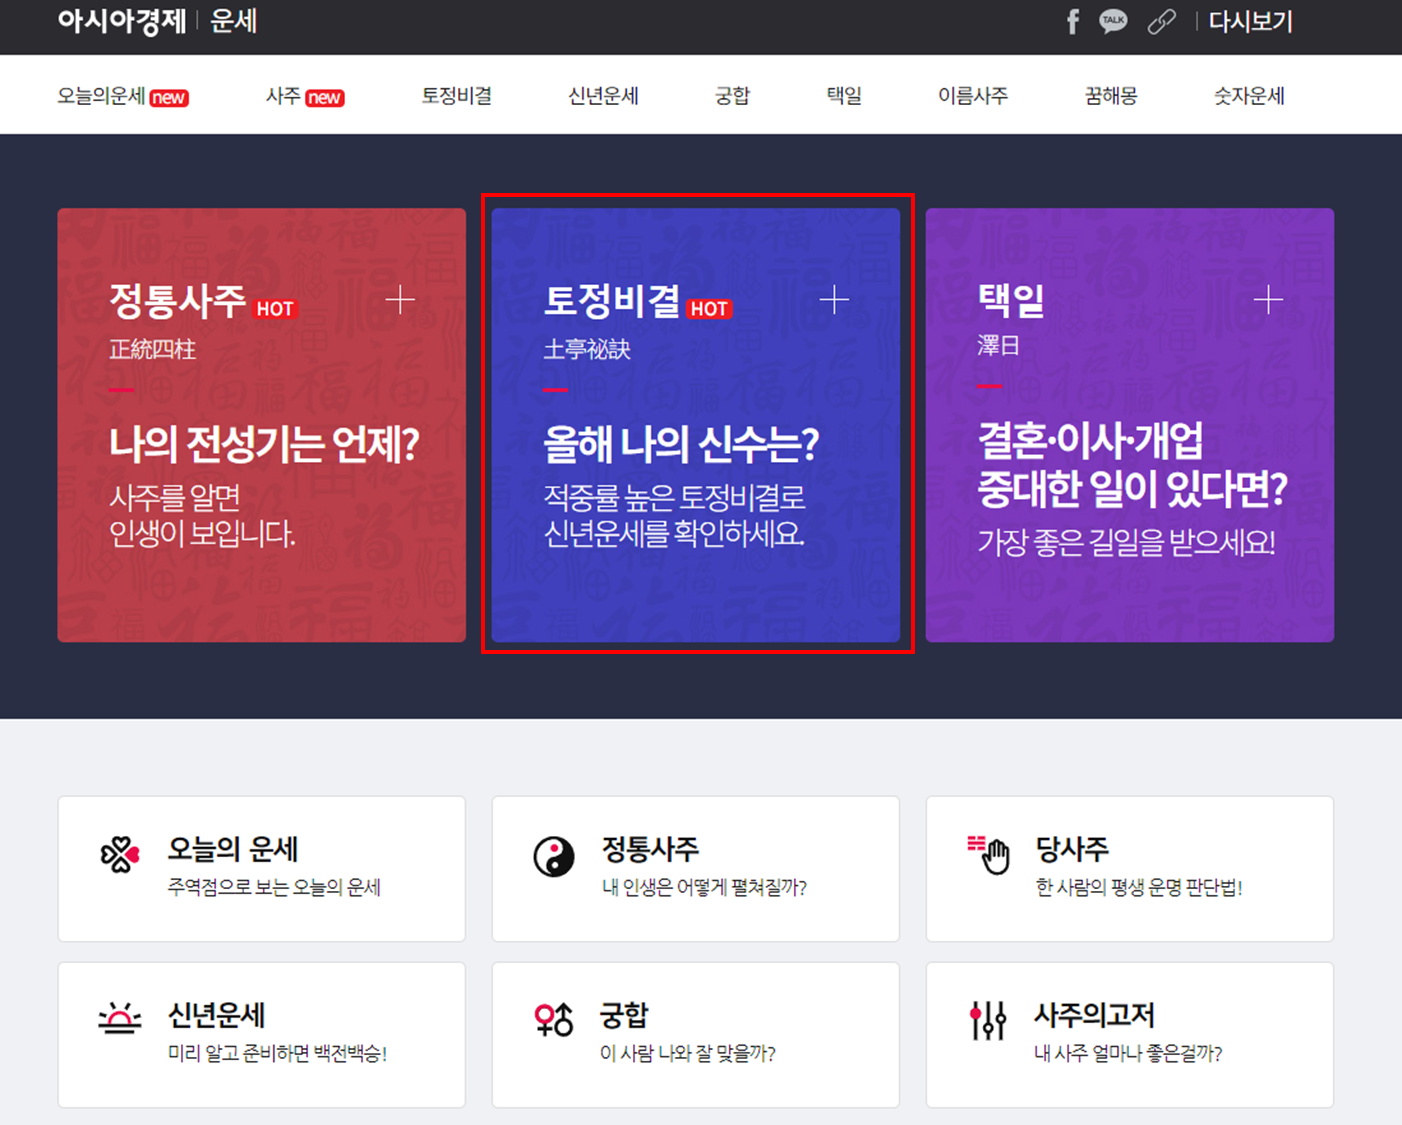Toggle the HOT badge on 토정비결 card

(x=710, y=308)
